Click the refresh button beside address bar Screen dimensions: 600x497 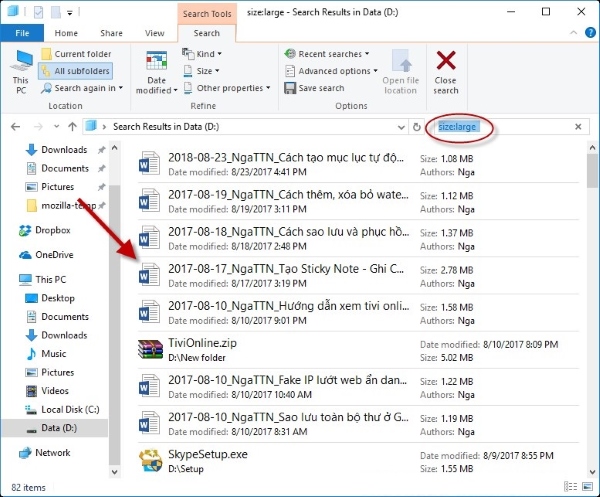click(416, 127)
